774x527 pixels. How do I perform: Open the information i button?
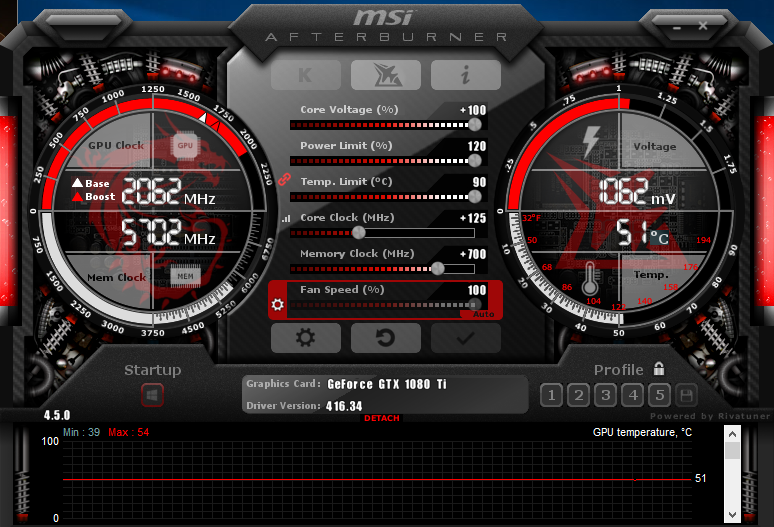(x=465, y=75)
